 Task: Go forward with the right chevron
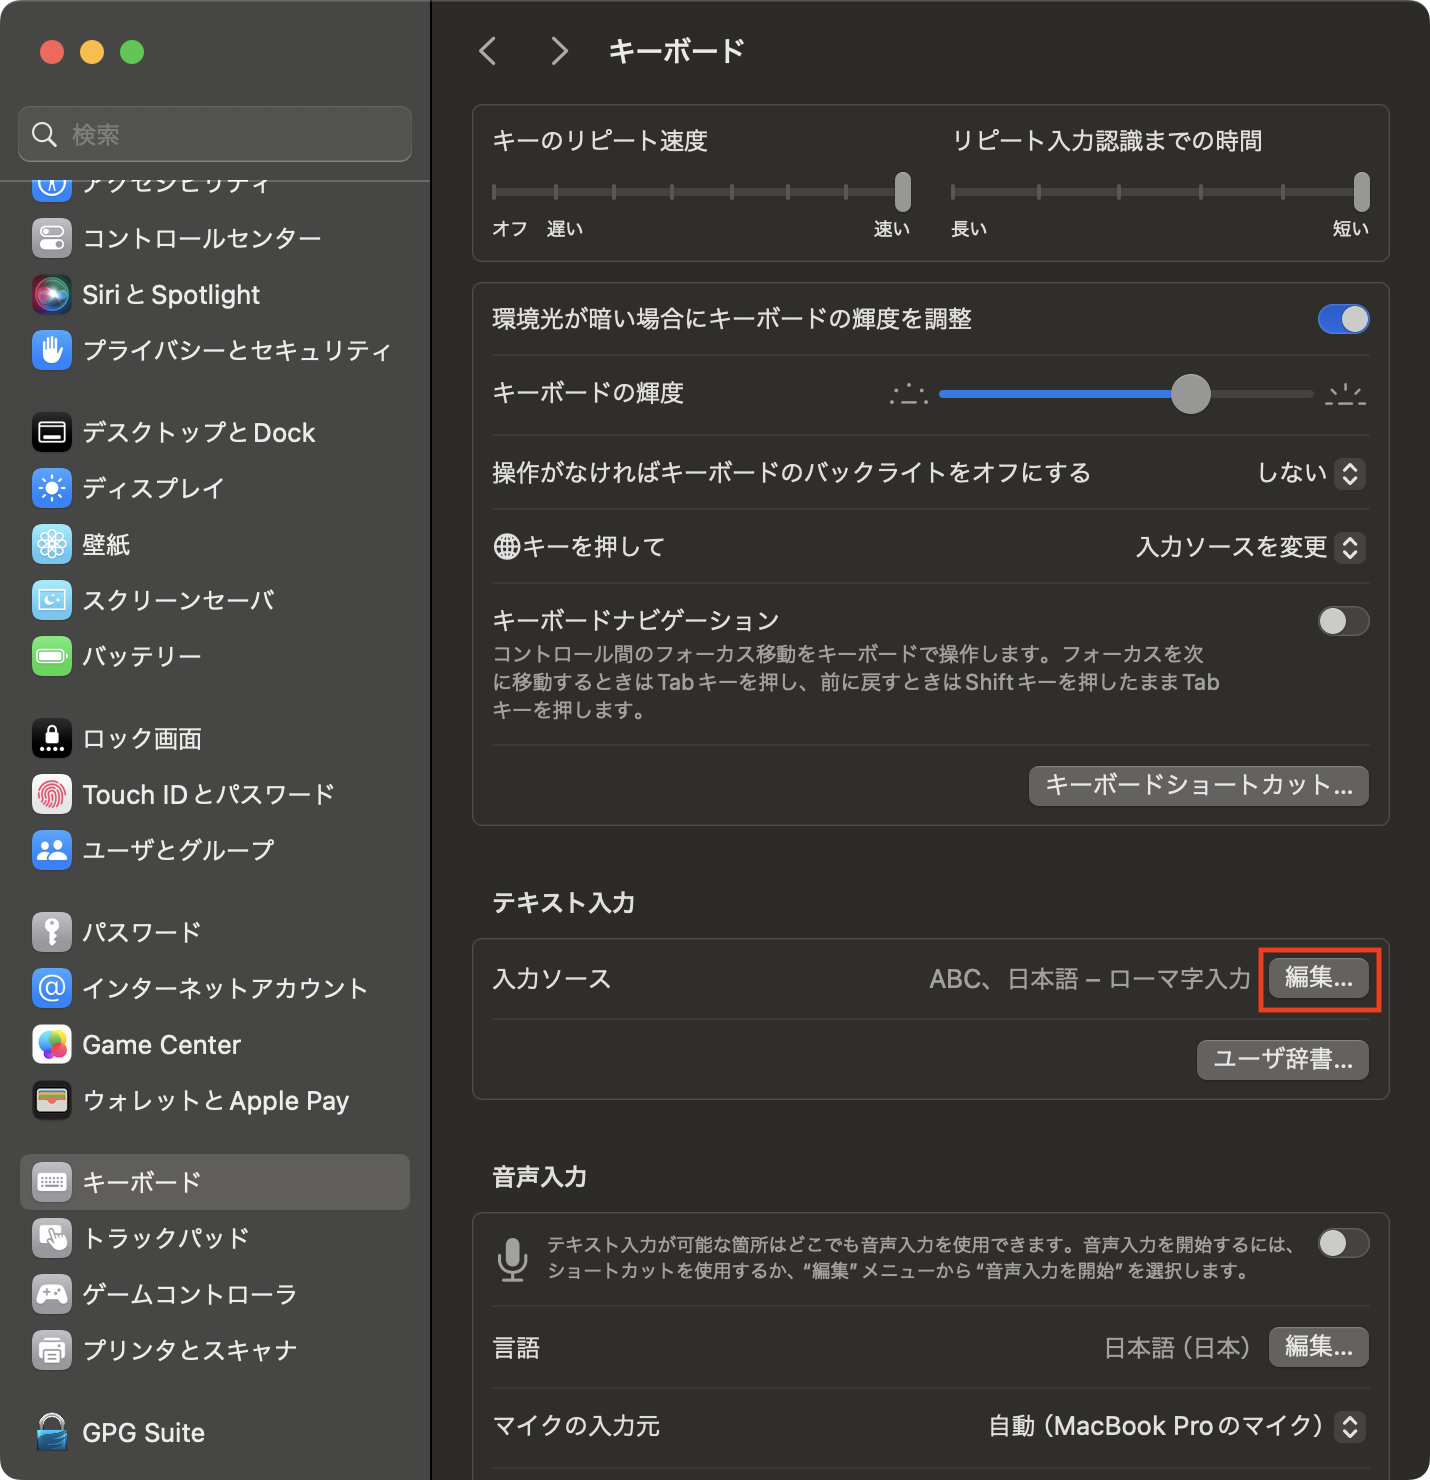[559, 51]
